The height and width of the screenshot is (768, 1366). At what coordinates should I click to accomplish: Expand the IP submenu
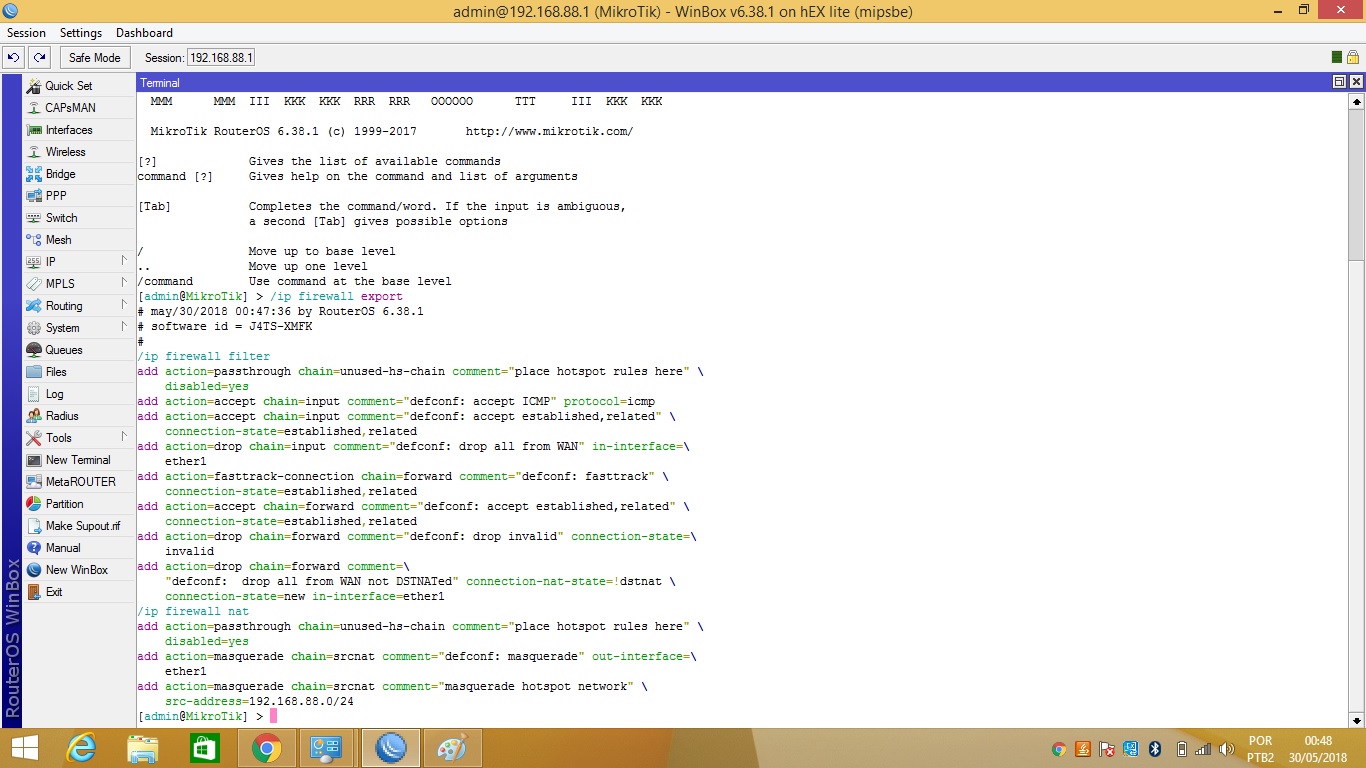[124, 261]
